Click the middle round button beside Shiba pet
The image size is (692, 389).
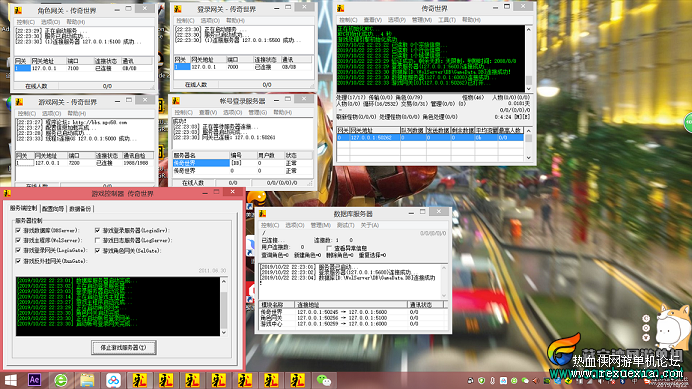pyautogui.click(x=646, y=328)
